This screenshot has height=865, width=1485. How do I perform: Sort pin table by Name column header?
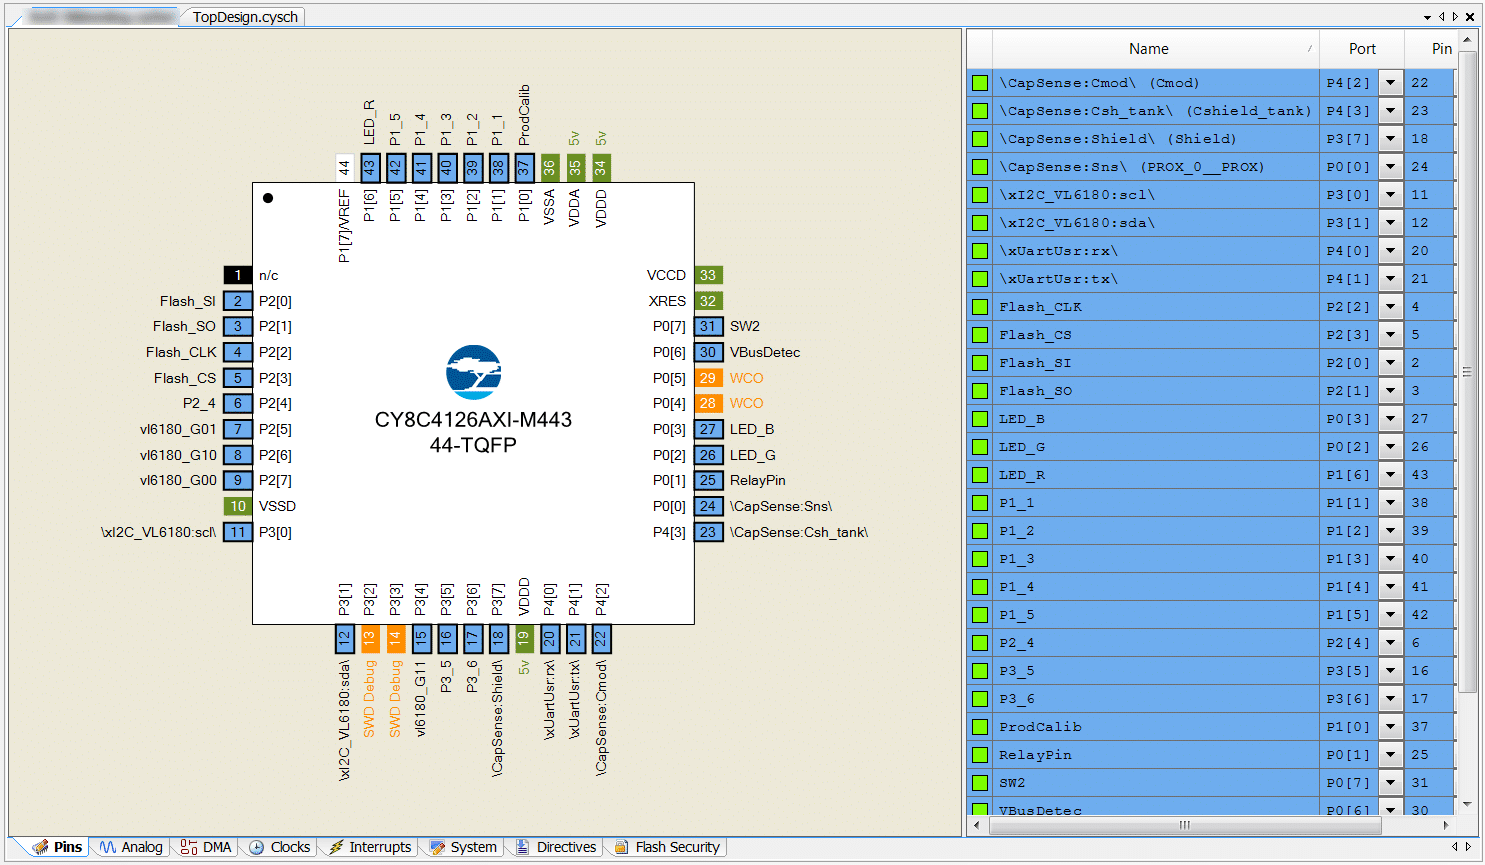1148,49
